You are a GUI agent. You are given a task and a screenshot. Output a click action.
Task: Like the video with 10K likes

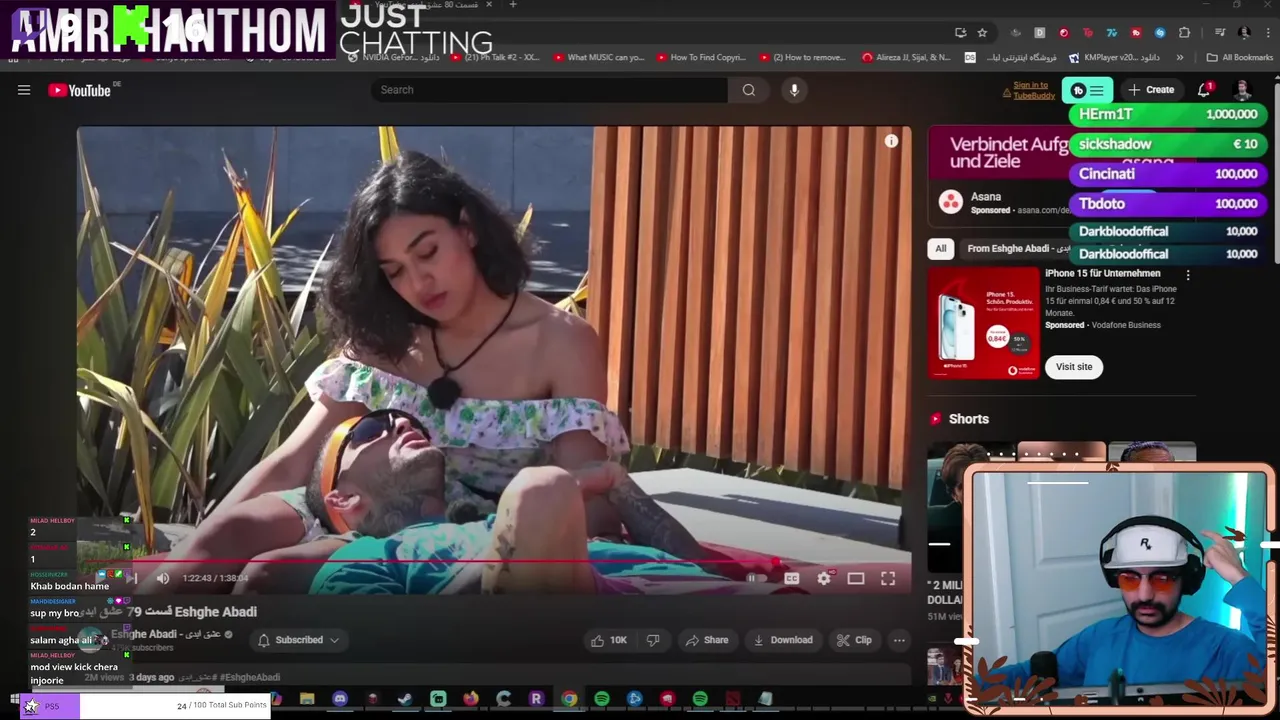609,640
